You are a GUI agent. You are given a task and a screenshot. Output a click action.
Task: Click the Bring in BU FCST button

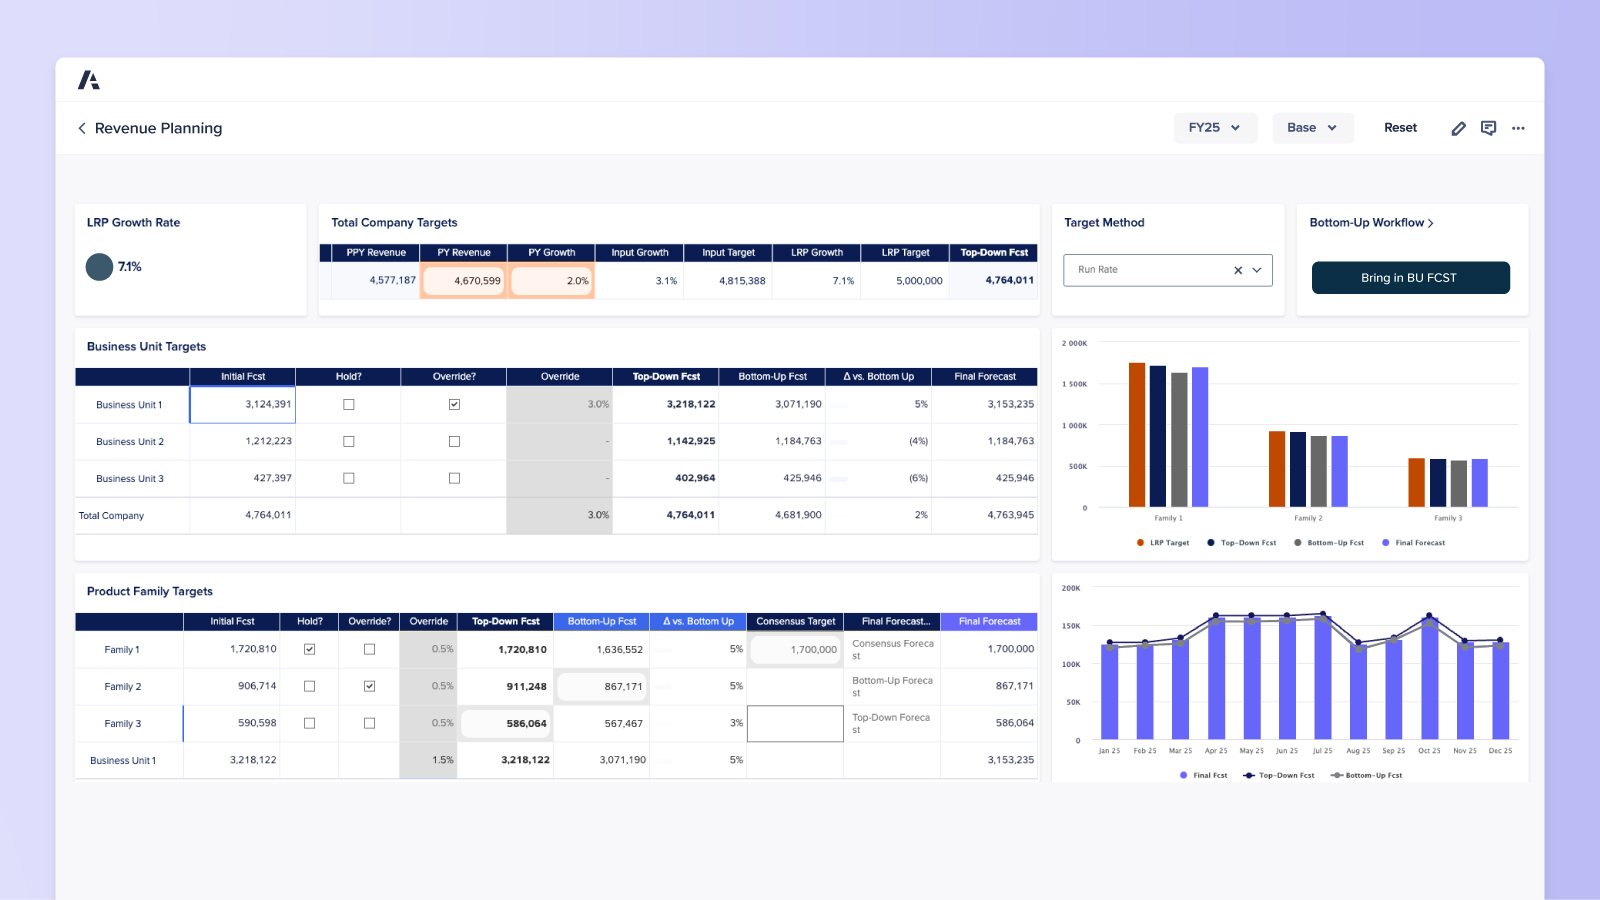pyautogui.click(x=1410, y=277)
